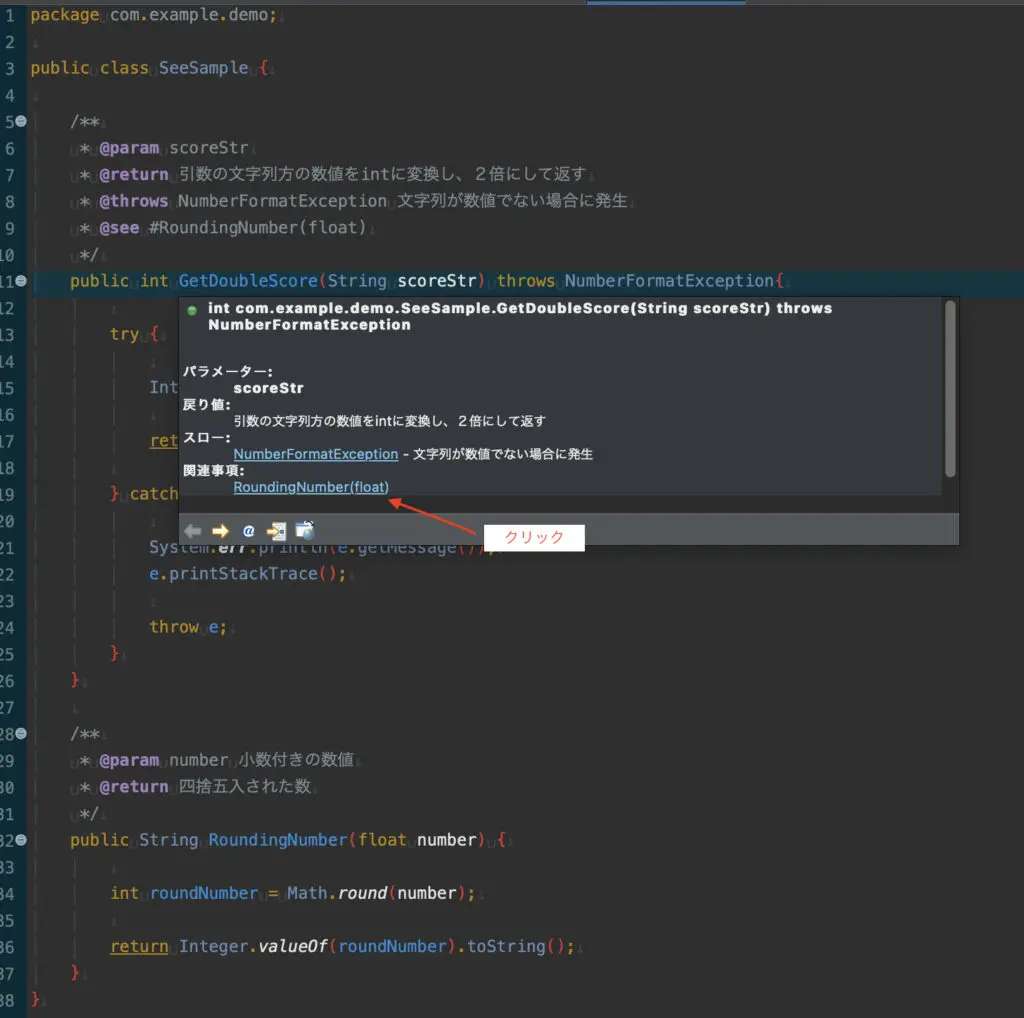
Task: Click e.printStackTrace() call on line 22
Action: [x=248, y=574]
